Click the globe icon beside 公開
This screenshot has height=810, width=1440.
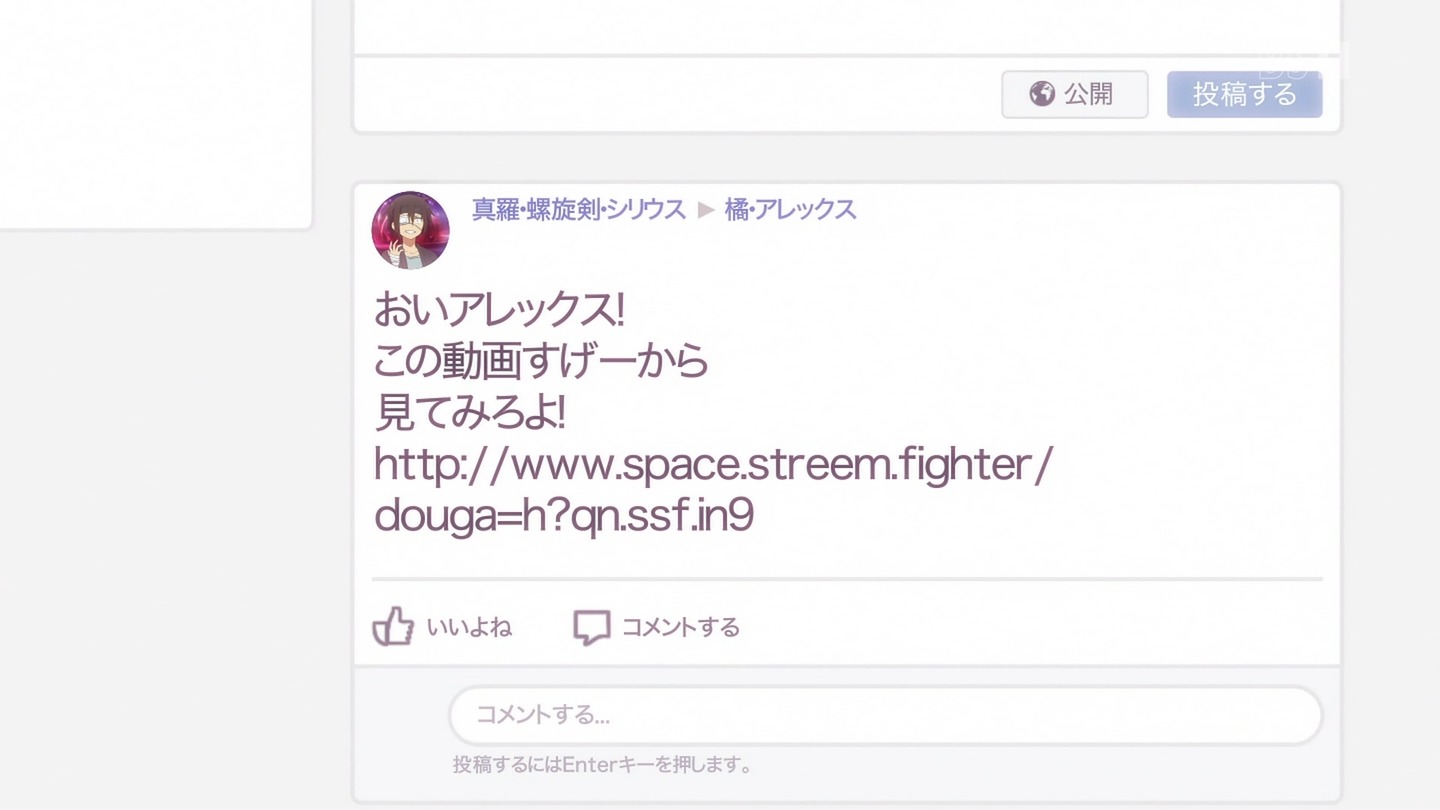1042,94
